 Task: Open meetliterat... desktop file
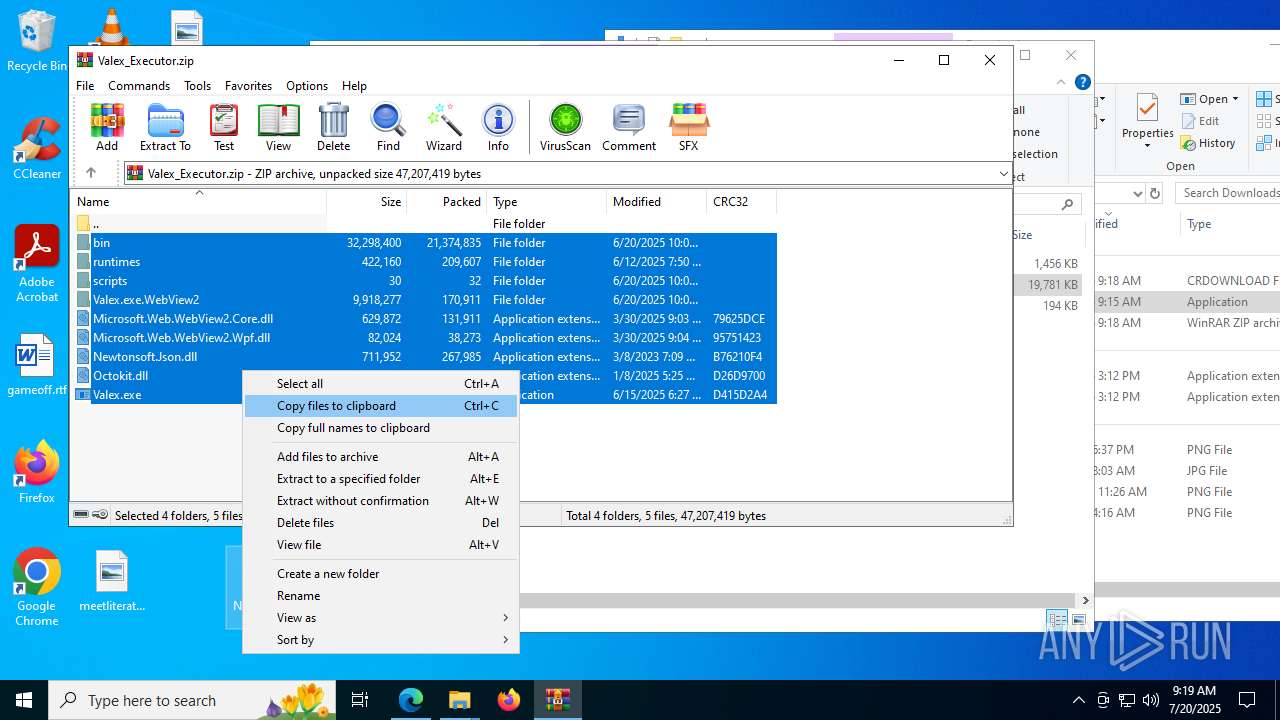(x=112, y=581)
